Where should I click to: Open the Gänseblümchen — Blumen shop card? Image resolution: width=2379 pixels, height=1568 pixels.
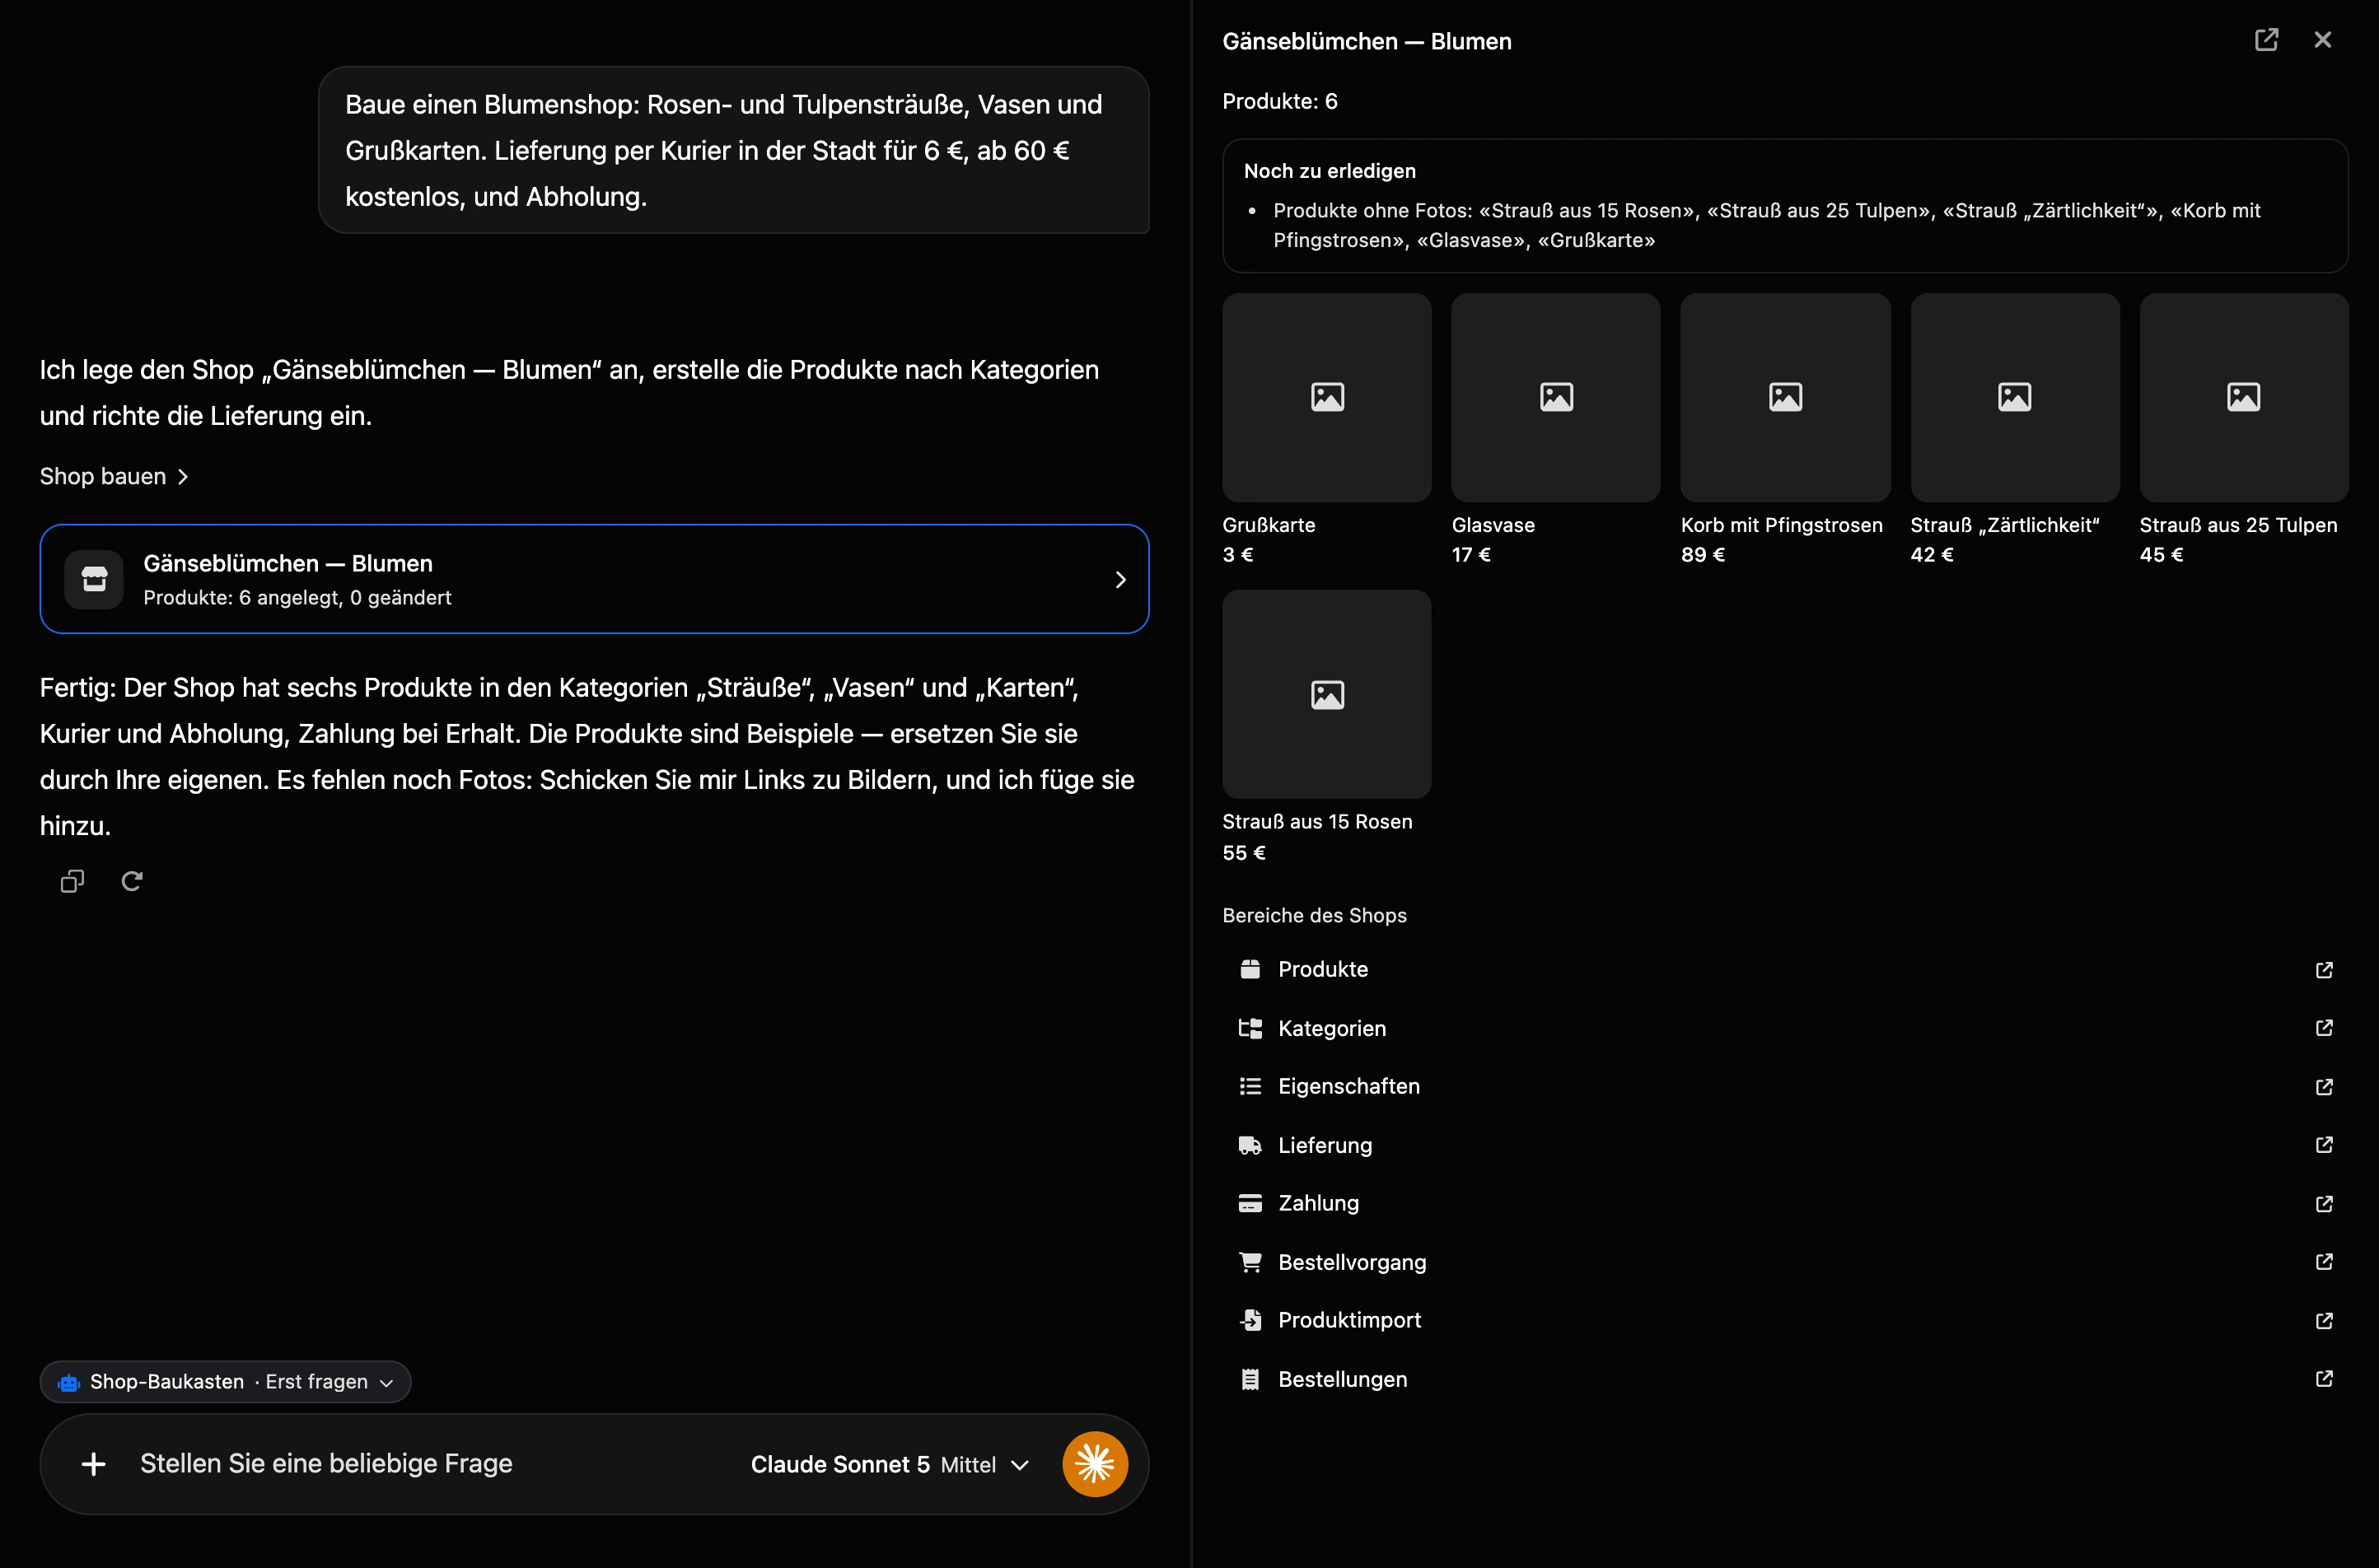[x=594, y=579]
